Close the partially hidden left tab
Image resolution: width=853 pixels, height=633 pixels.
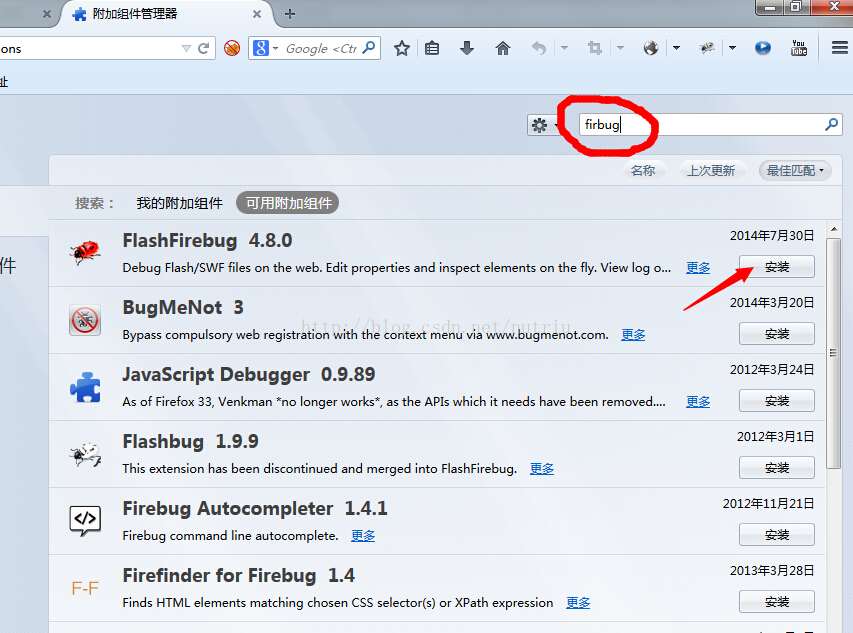pyautogui.click(x=47, y=14)
